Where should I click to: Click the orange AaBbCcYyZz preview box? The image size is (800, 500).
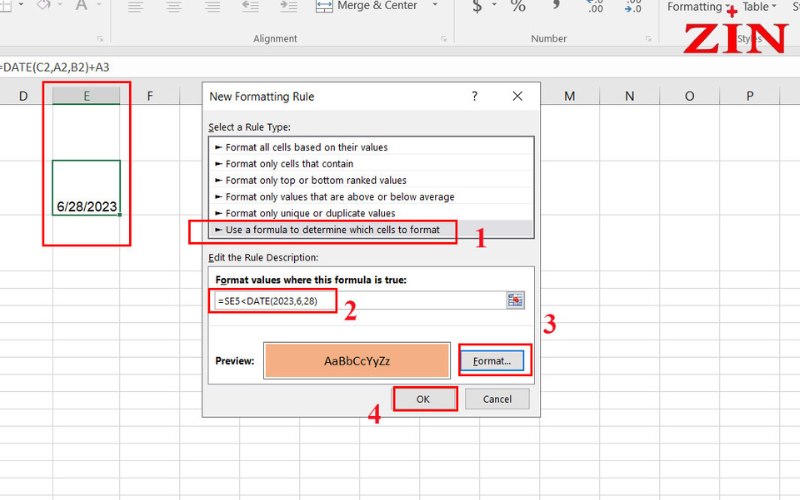point(357,361)
